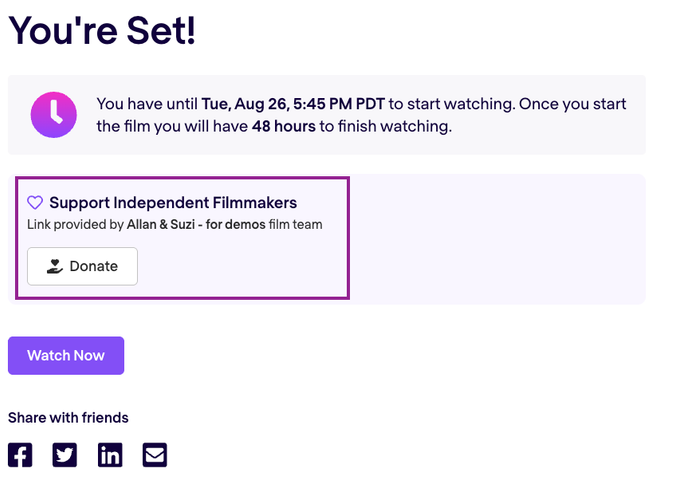Click the purple clock icon
This screenshot has width=680, height=492.
pos(53,114)
